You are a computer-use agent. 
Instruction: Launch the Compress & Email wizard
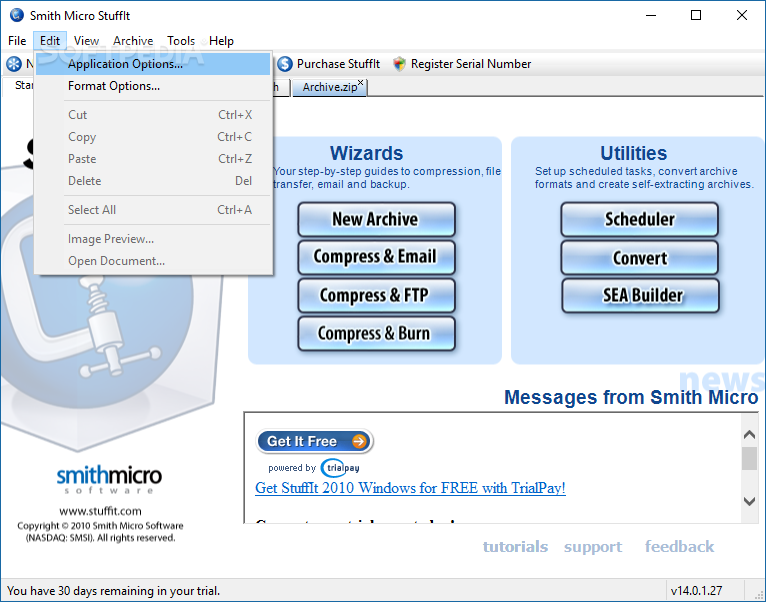(376, 257)
